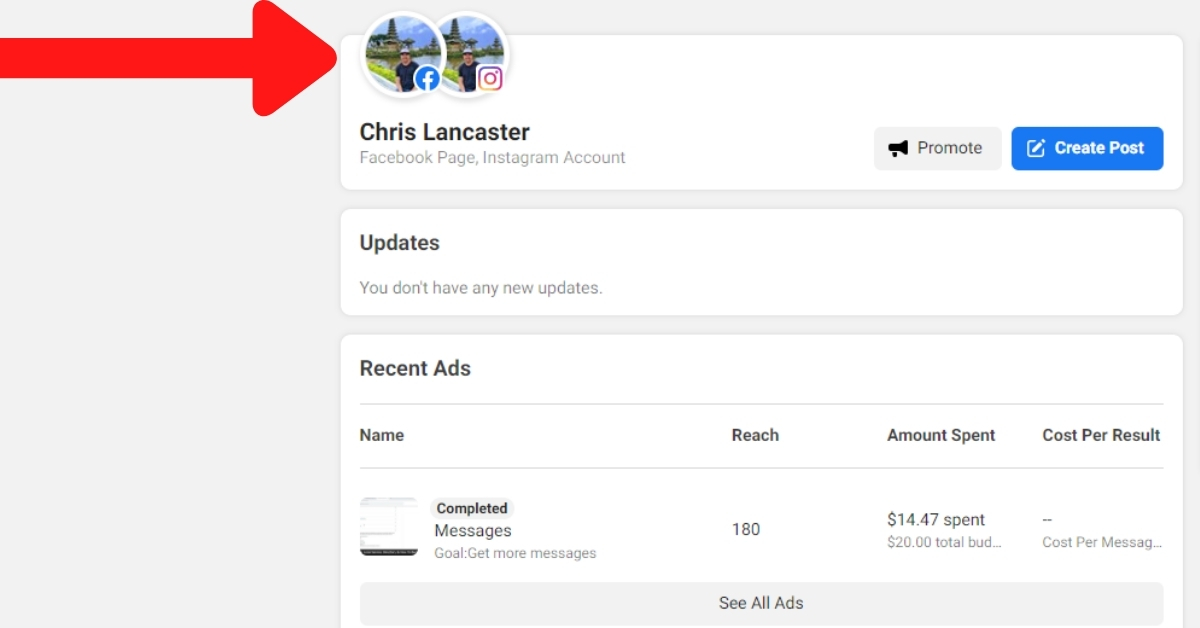Click 'You don't have any new updates.'

(x=481, y=288)
